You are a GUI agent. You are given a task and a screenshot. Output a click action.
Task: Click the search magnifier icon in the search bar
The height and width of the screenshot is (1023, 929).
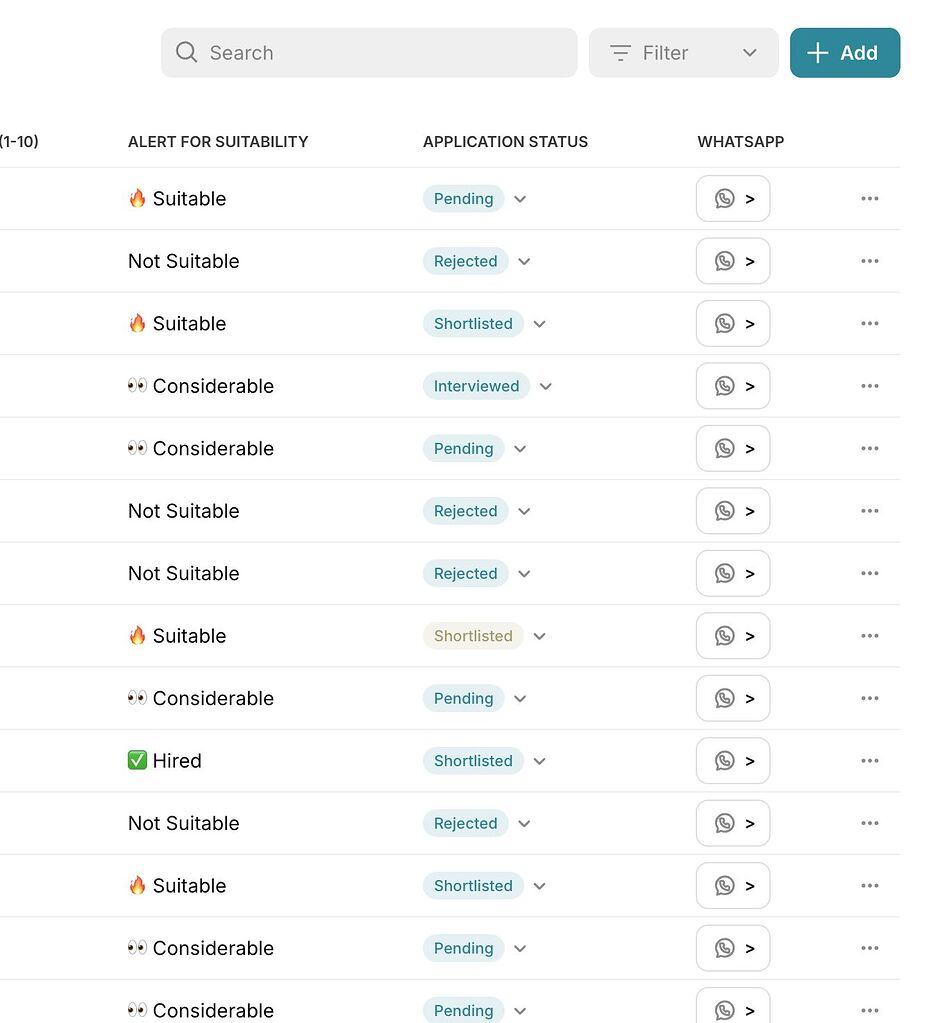click(x=187, y=52)
